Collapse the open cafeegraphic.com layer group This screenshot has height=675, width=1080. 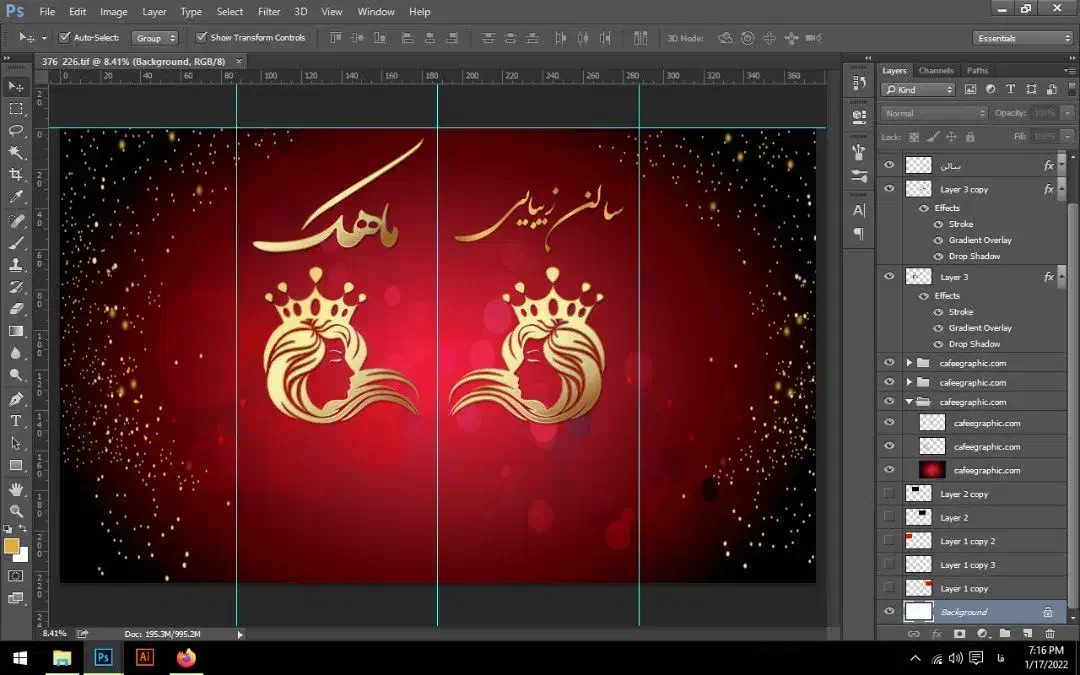[x=909, y=402]
